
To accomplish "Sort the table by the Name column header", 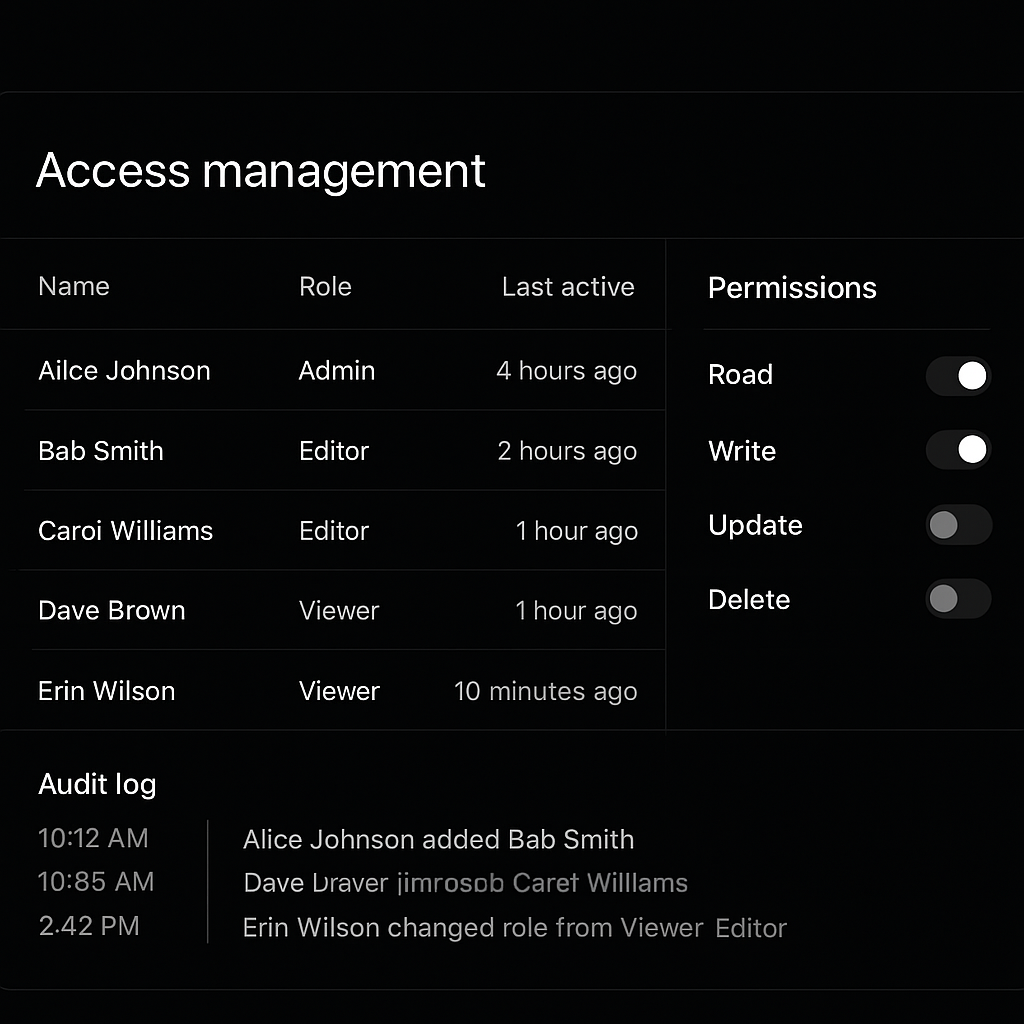I will pos(74,286).
